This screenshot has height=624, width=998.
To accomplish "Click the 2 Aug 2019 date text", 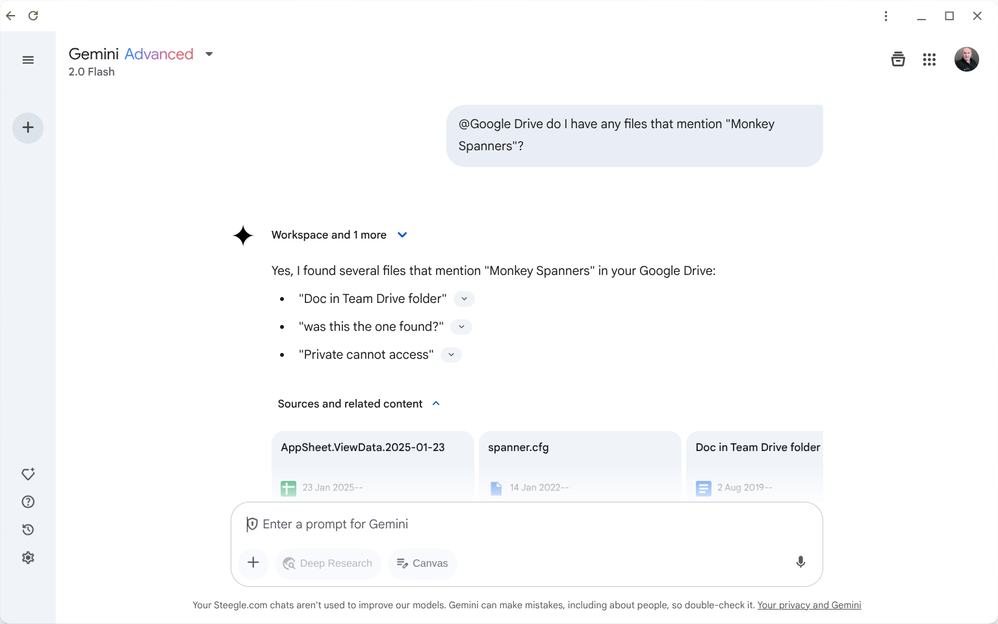I will [x=745, y=488].
